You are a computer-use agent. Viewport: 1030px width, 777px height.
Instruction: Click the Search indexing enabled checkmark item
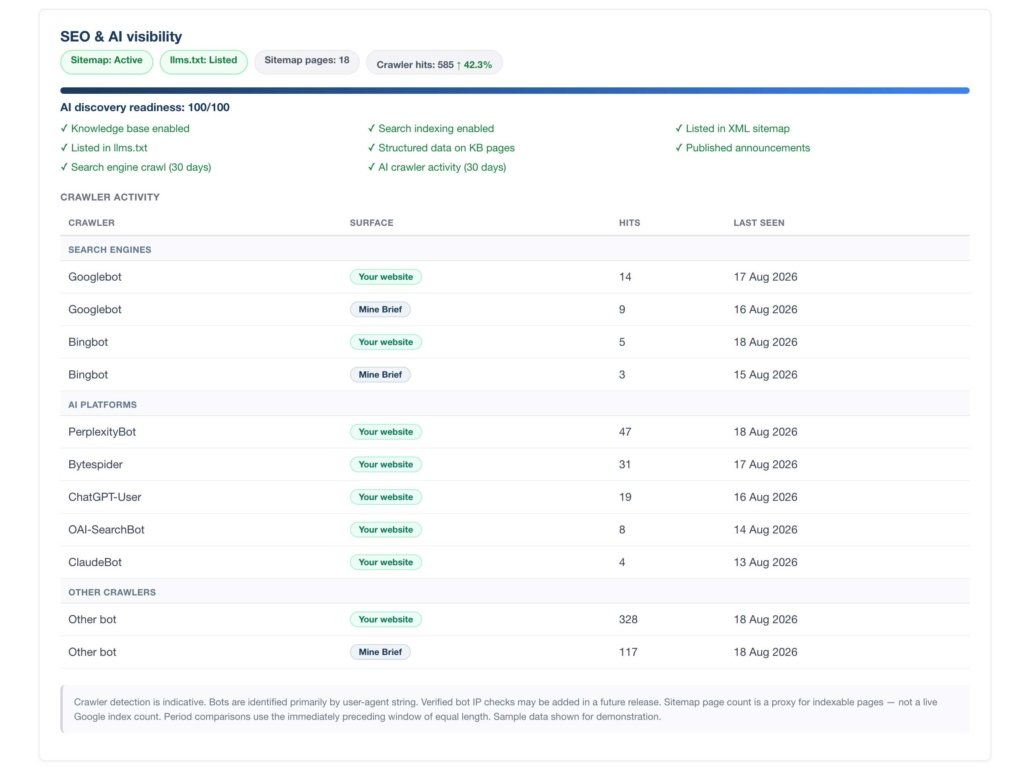pos(431,129)
